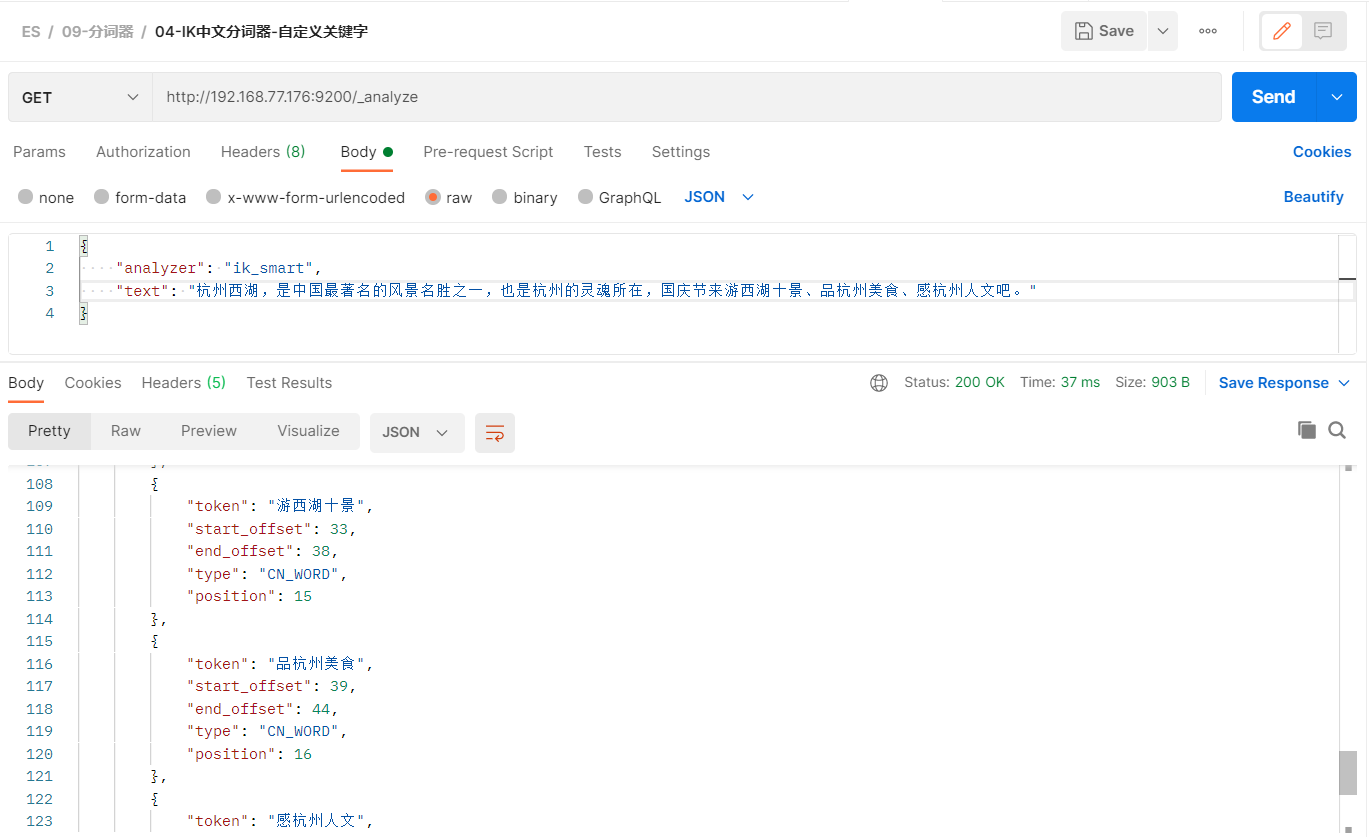The image size is (1369, 837).
Task: Click the network globe icon
Action: click(879, 383)
